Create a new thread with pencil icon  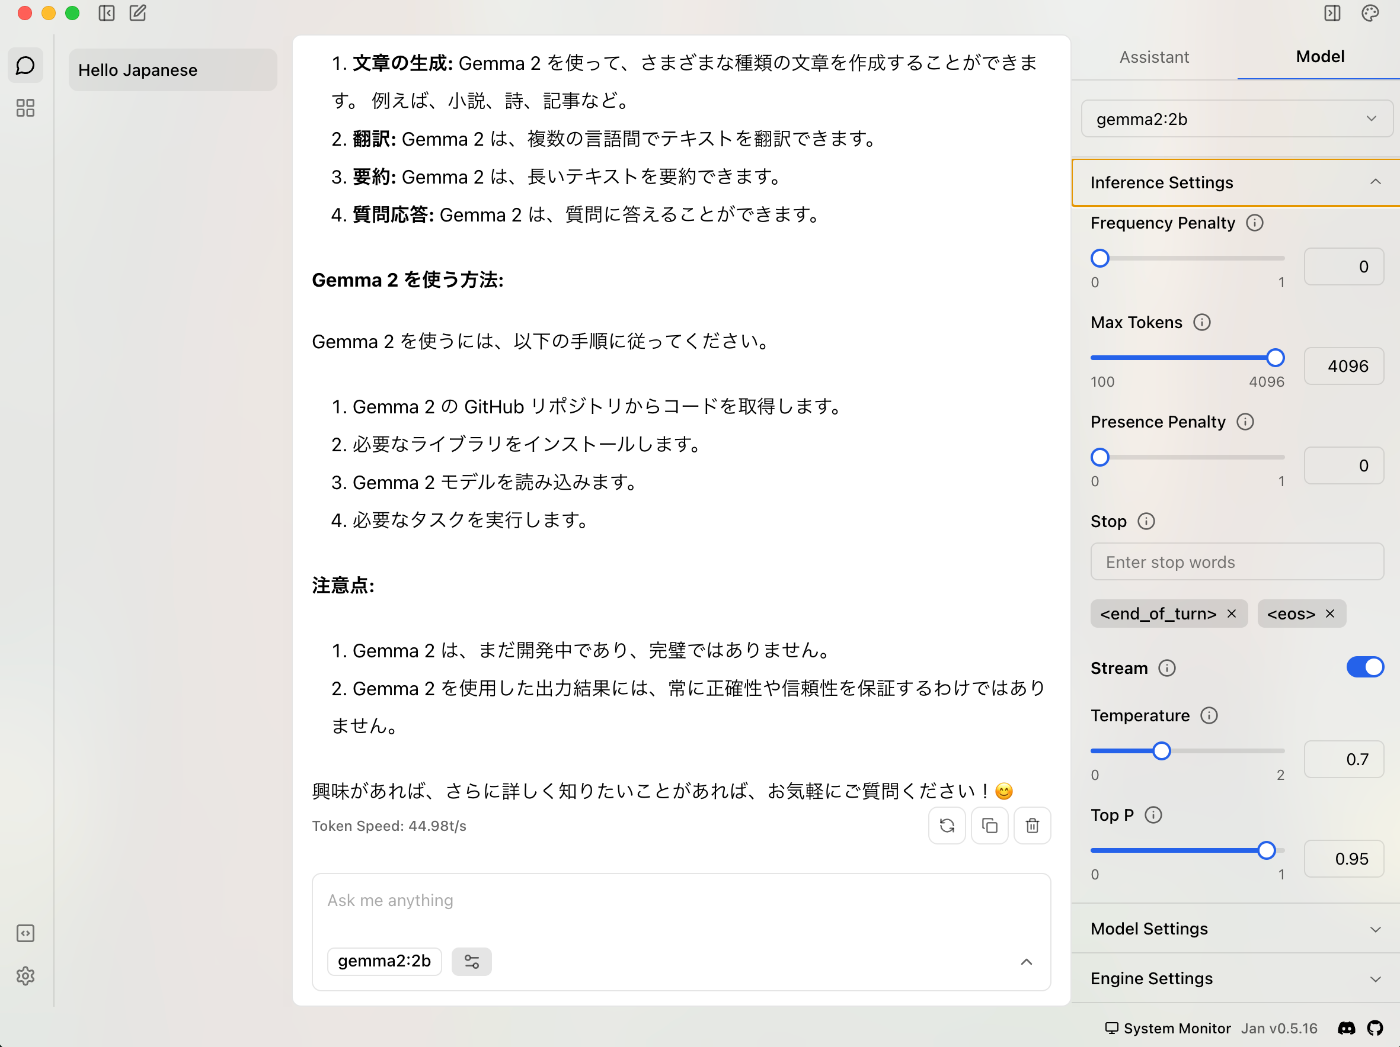coord(138,13)
